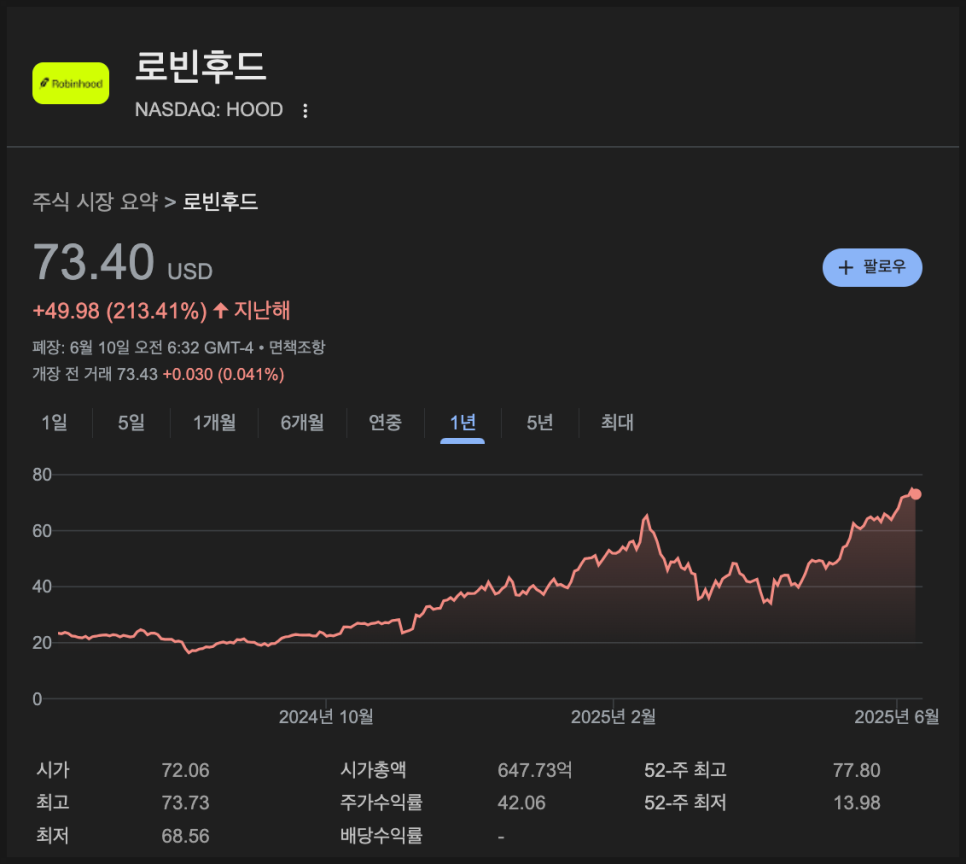Click the current price dot on chart
Image resolution: width=966 pixels, height=864 pixels.
[915, 494]
